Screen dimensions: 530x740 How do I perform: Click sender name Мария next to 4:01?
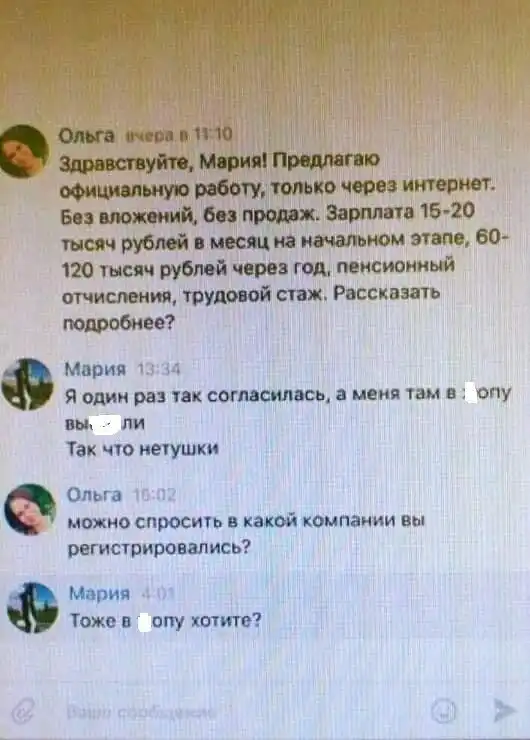pyautogui.click(x=100, y=593)
